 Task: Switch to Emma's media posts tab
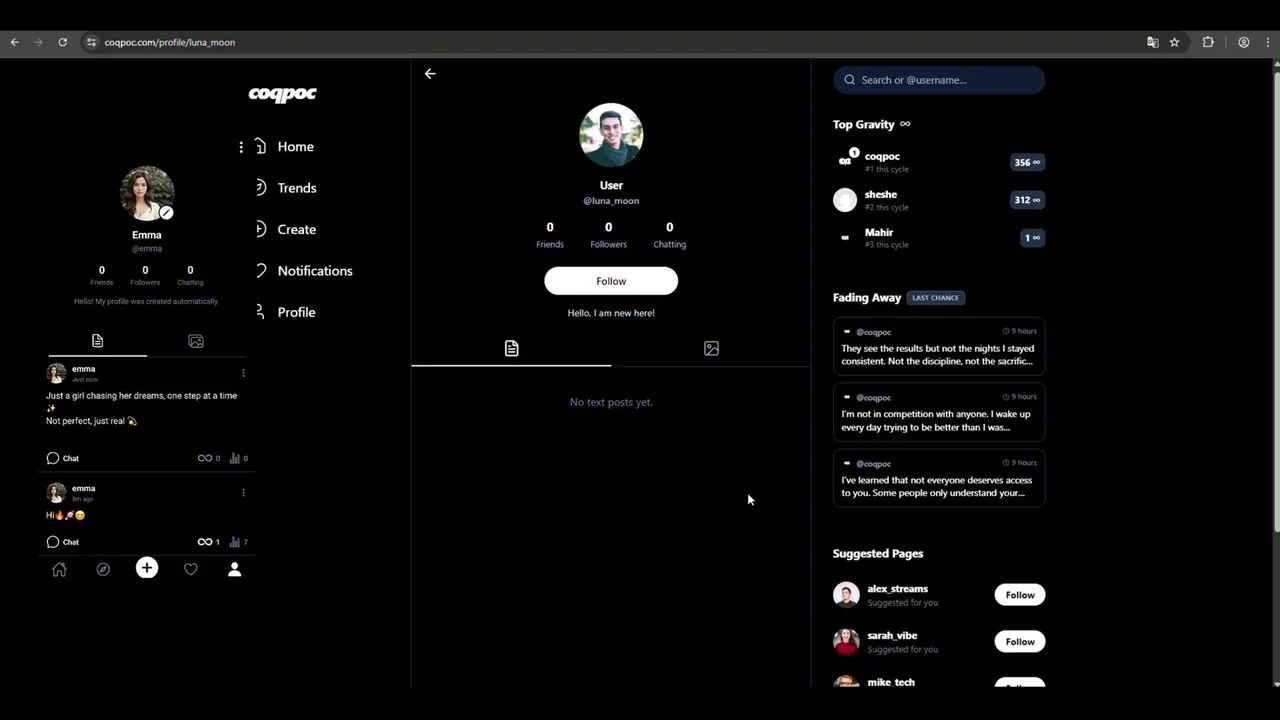[x=196, y=341]
